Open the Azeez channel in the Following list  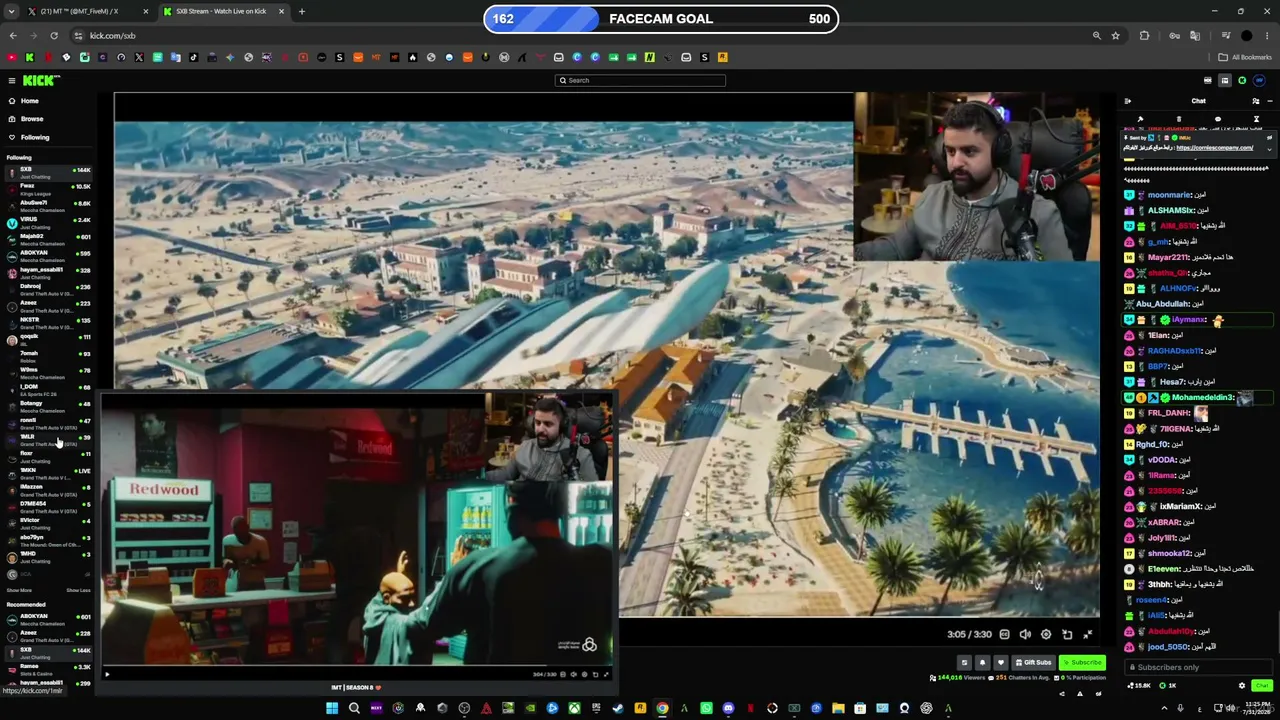[x=48, y=306]
